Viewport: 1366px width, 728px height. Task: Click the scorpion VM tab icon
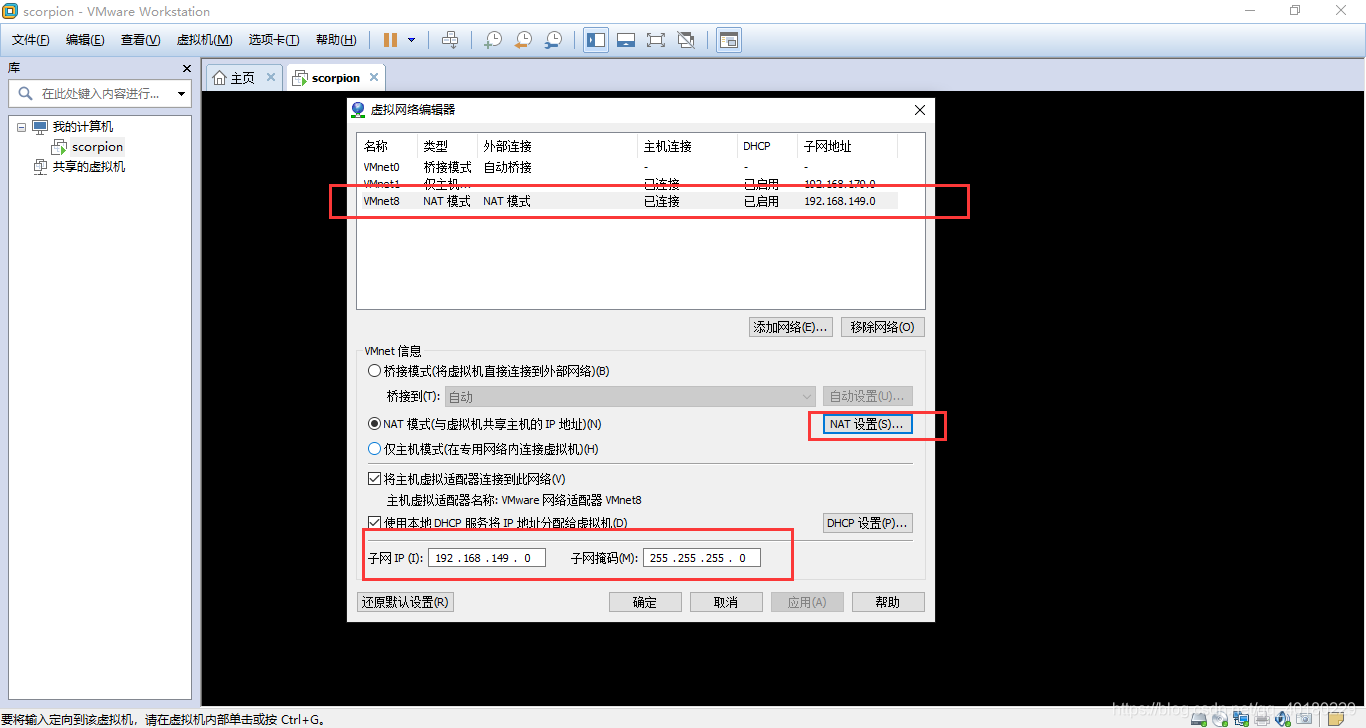coord(299,78)
